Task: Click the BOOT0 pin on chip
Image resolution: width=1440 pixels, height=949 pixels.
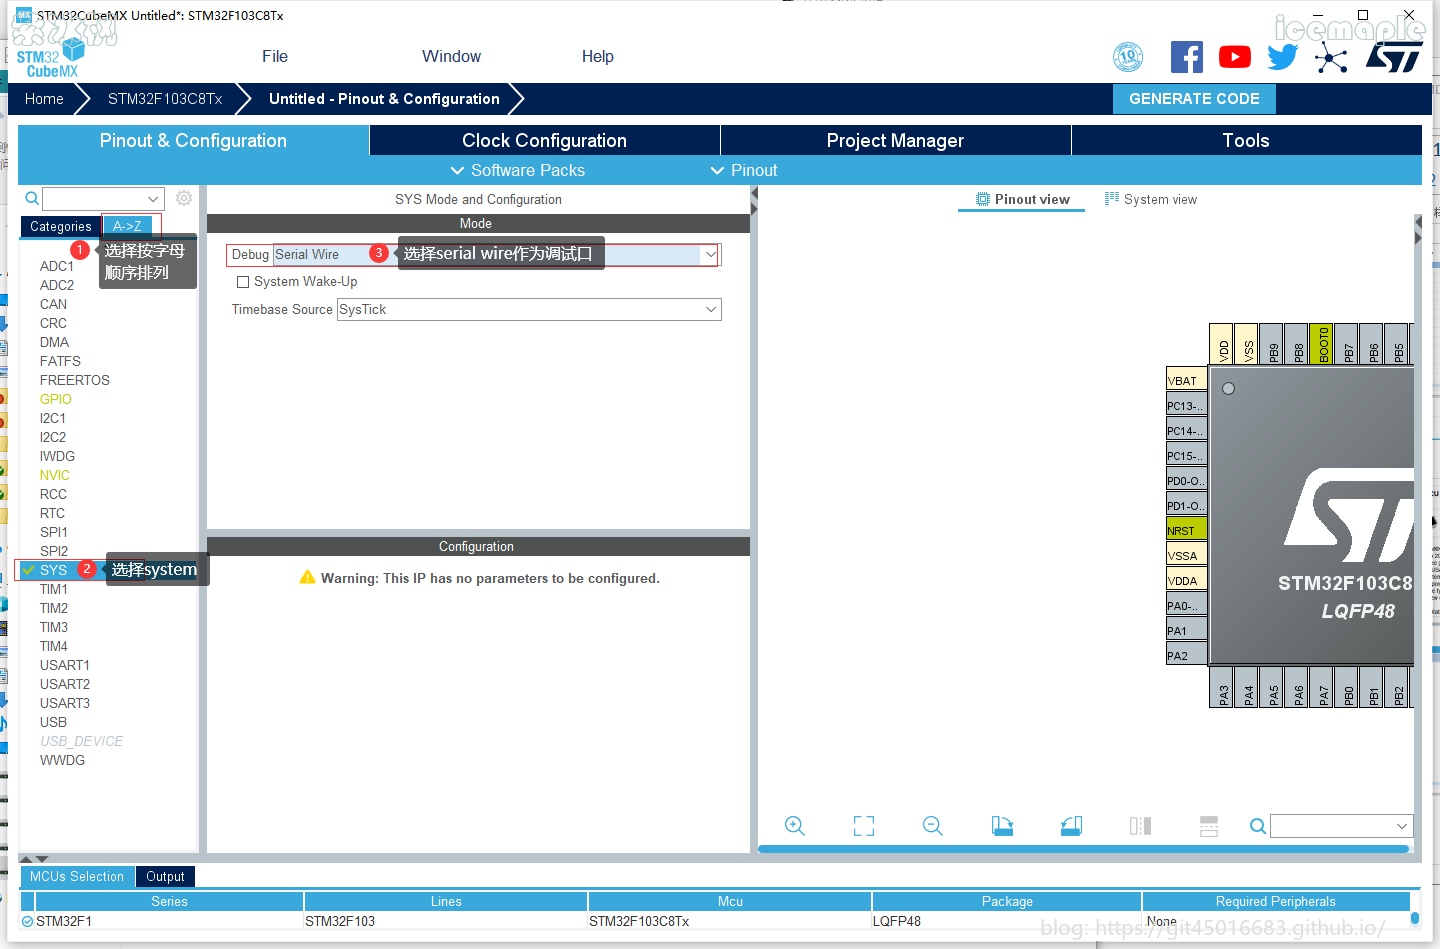Action: tap(1322, 344)
